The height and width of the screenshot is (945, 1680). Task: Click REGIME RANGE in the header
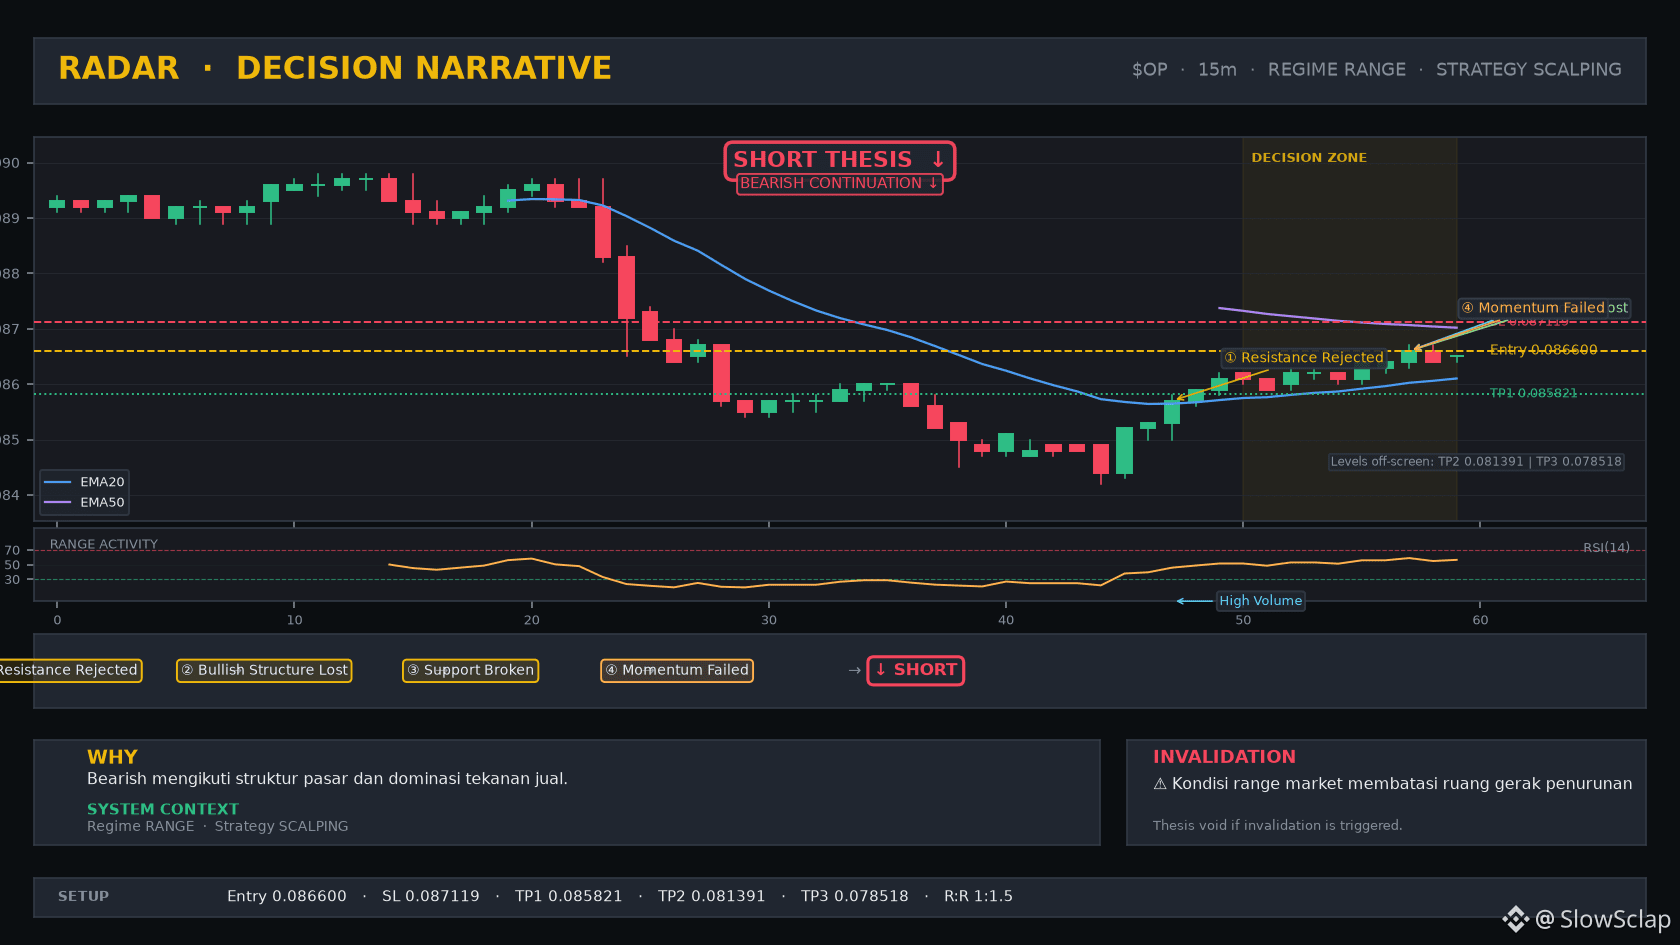[x=1337, y=70]
